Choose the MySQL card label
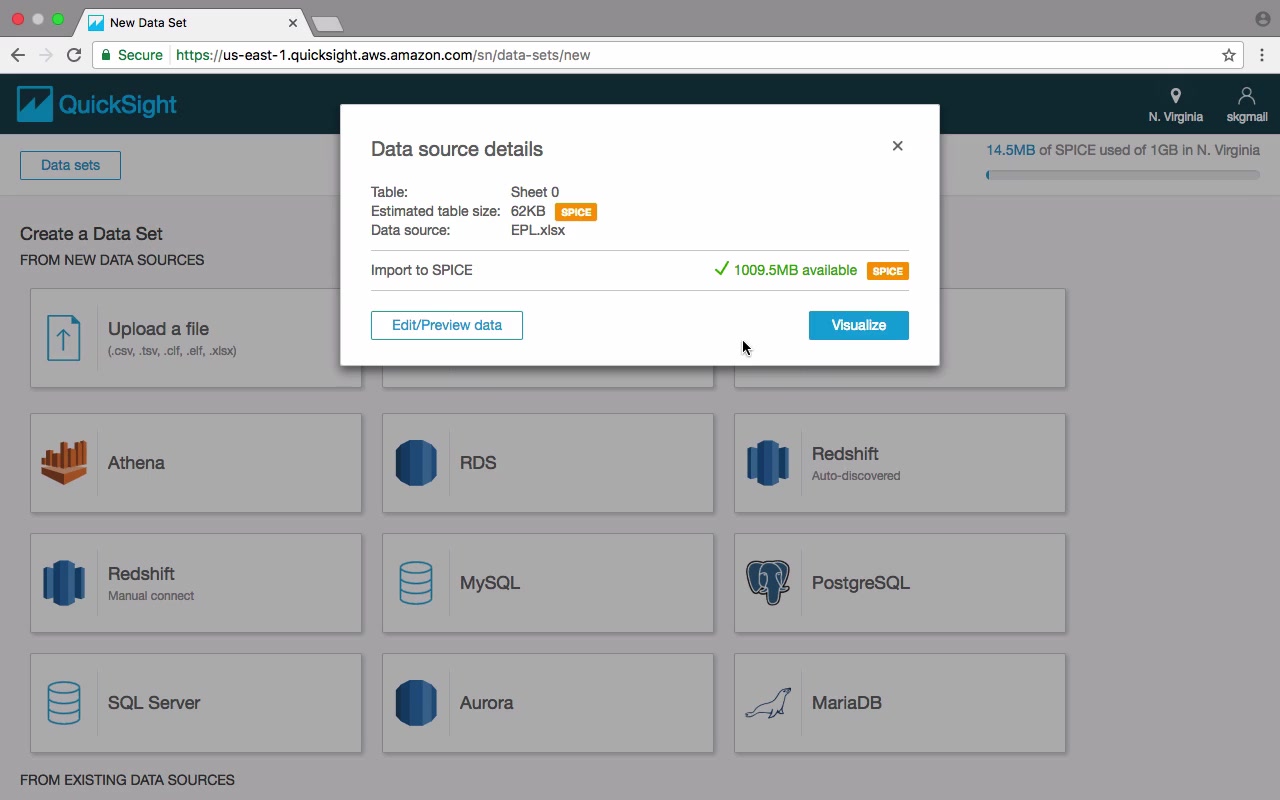Viewport: 1280px width, 800px height. [490, 583]
